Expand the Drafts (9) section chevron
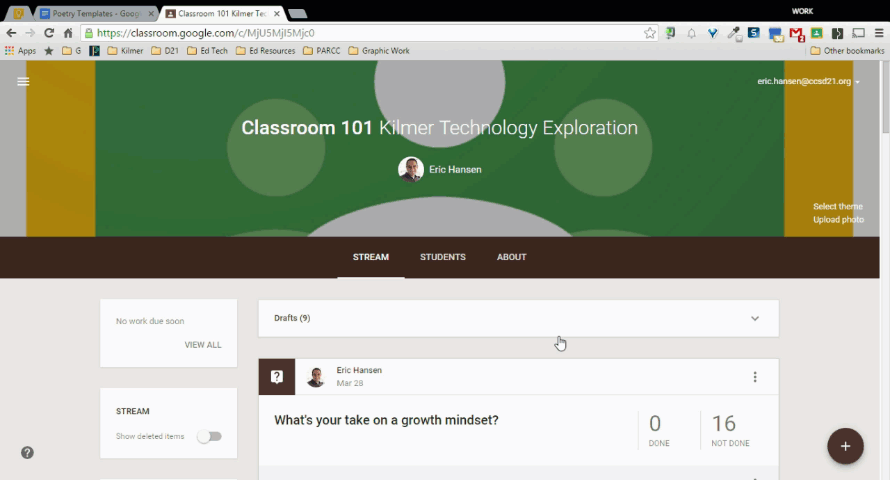Screen dimensions: 890x480 click(x=755, y=319)
